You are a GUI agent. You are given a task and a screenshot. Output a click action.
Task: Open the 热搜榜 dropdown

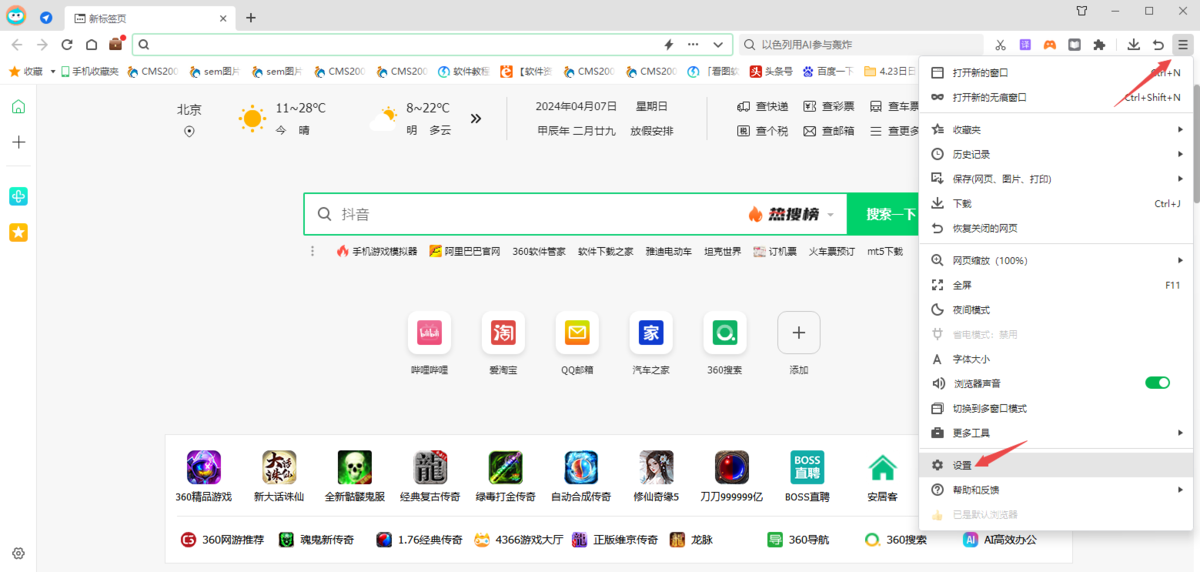pyautogui.click(x=791, y=214)
